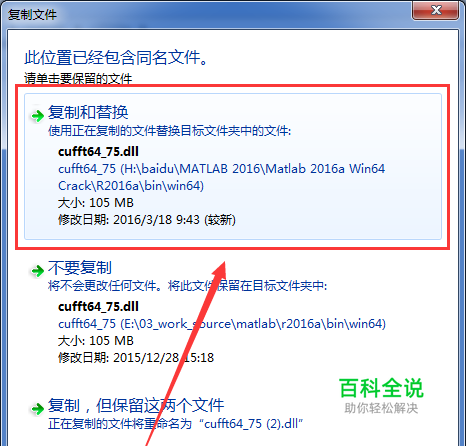The image size is (466, 446).
Task: Click the 修改日期: 2015/12/28 15:18 text
Action: tap(136, 358)
